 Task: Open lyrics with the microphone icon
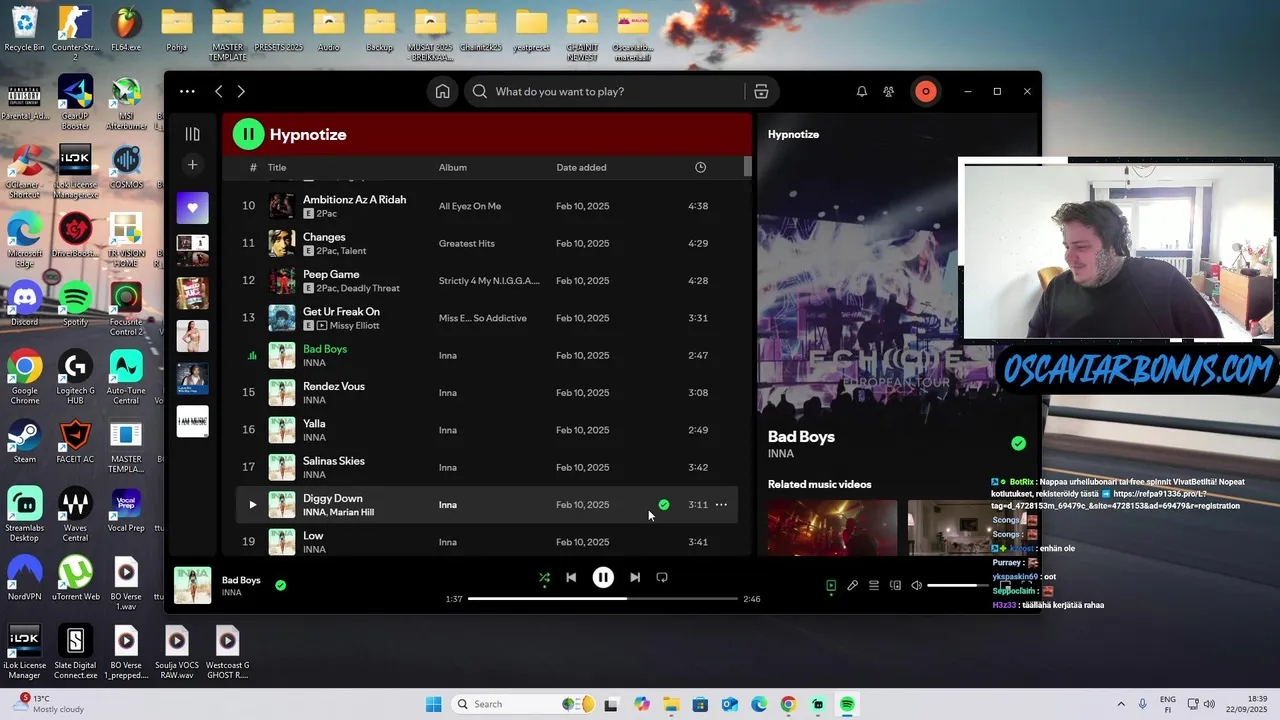[852, 585]
